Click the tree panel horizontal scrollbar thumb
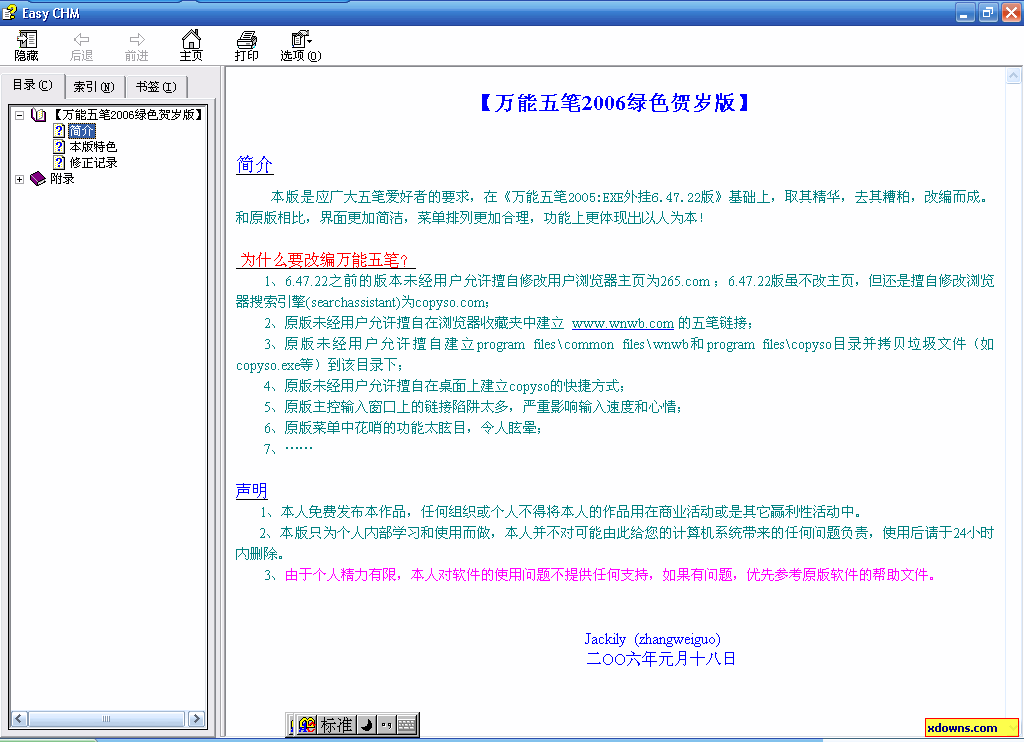Image resolution: width=1024 pixels, height=742 pixels. 106,718
